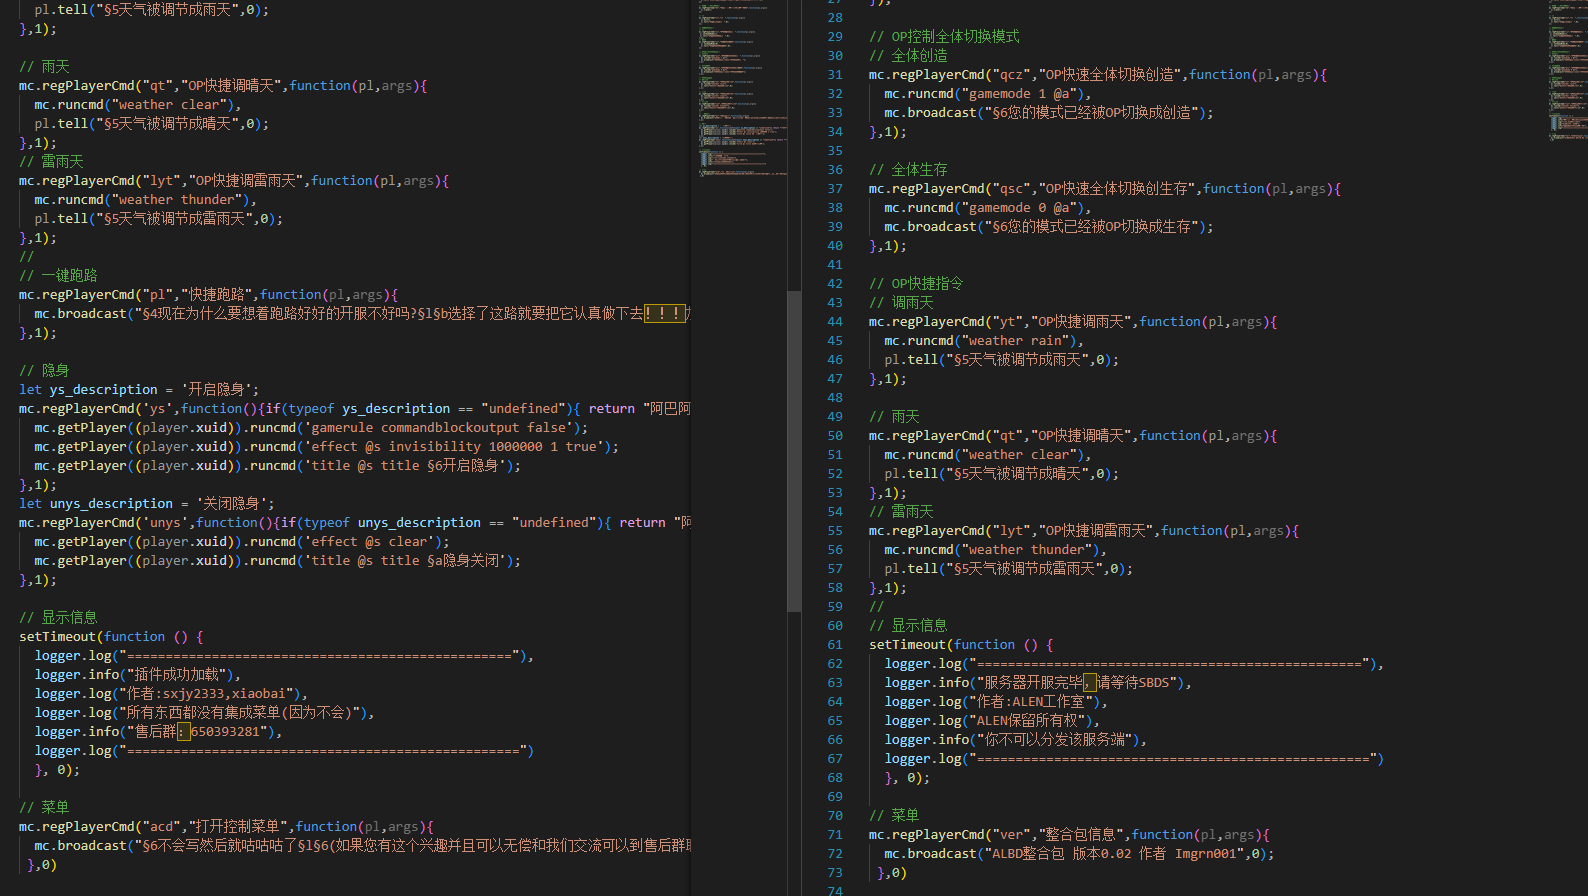This screenshot has height=896, width=1588.
Task: Click the '// 全体创造' comment
Action: click(908, 56)
